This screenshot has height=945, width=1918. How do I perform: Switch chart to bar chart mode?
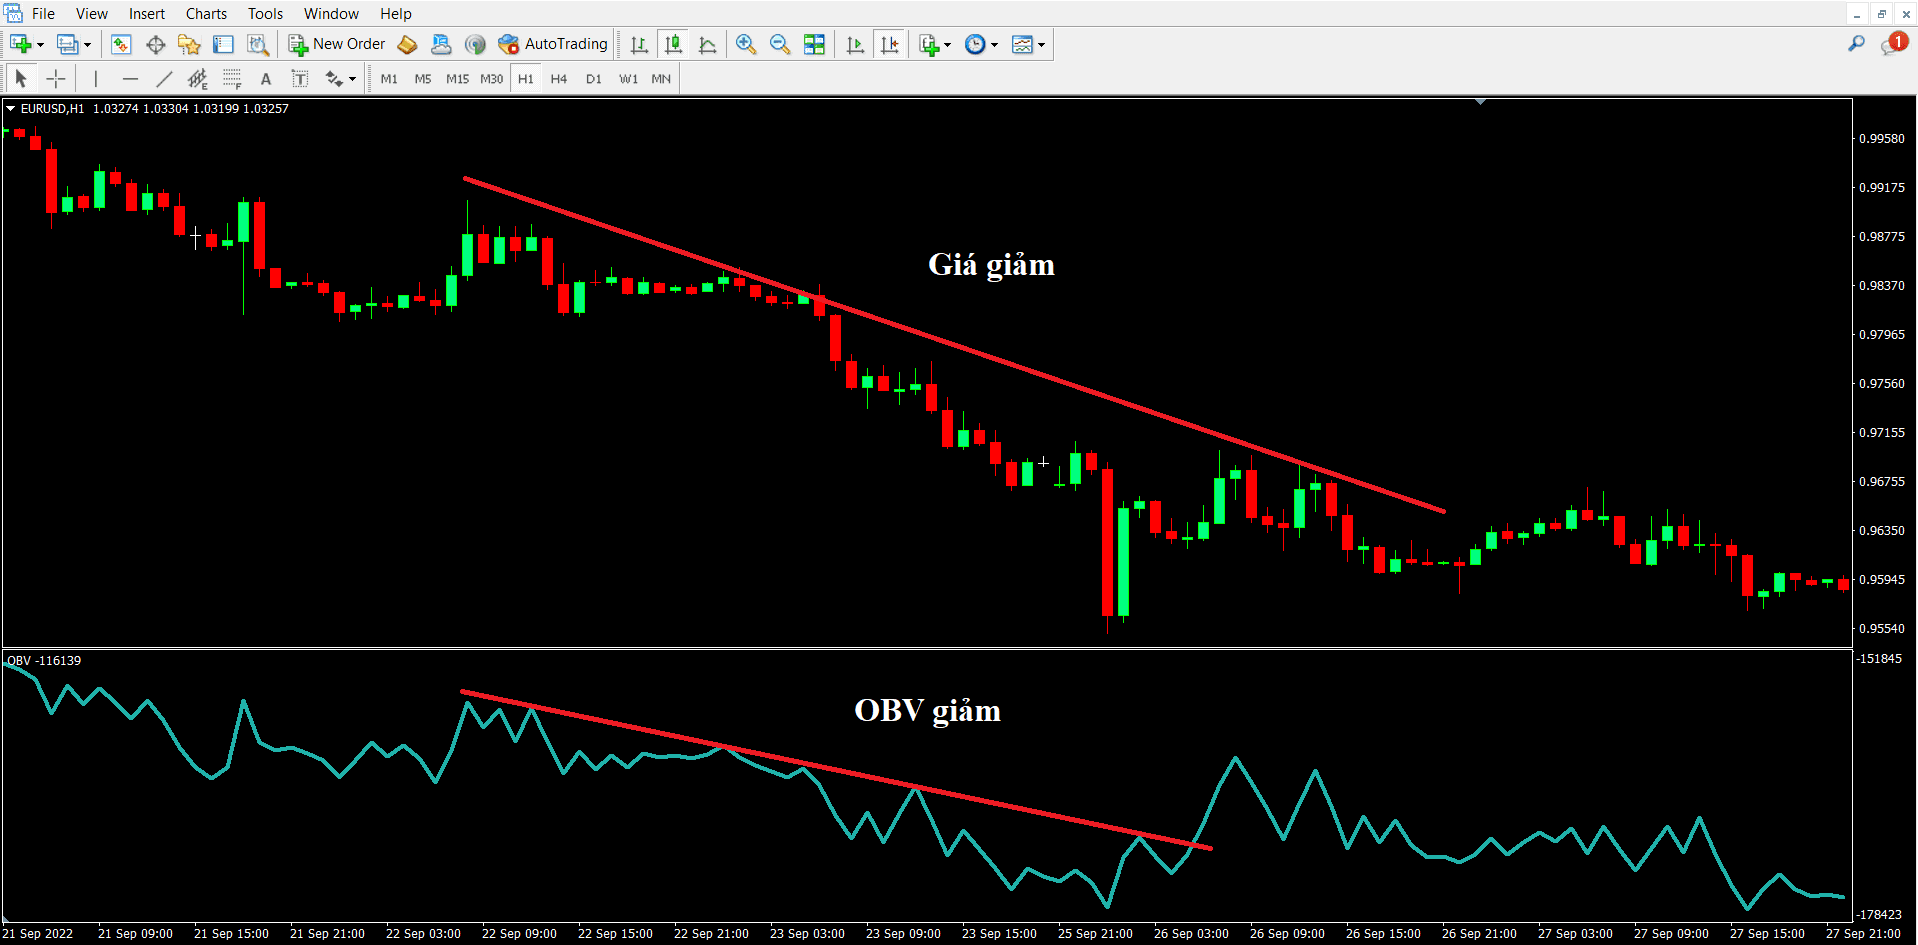[x=640, y=44]
